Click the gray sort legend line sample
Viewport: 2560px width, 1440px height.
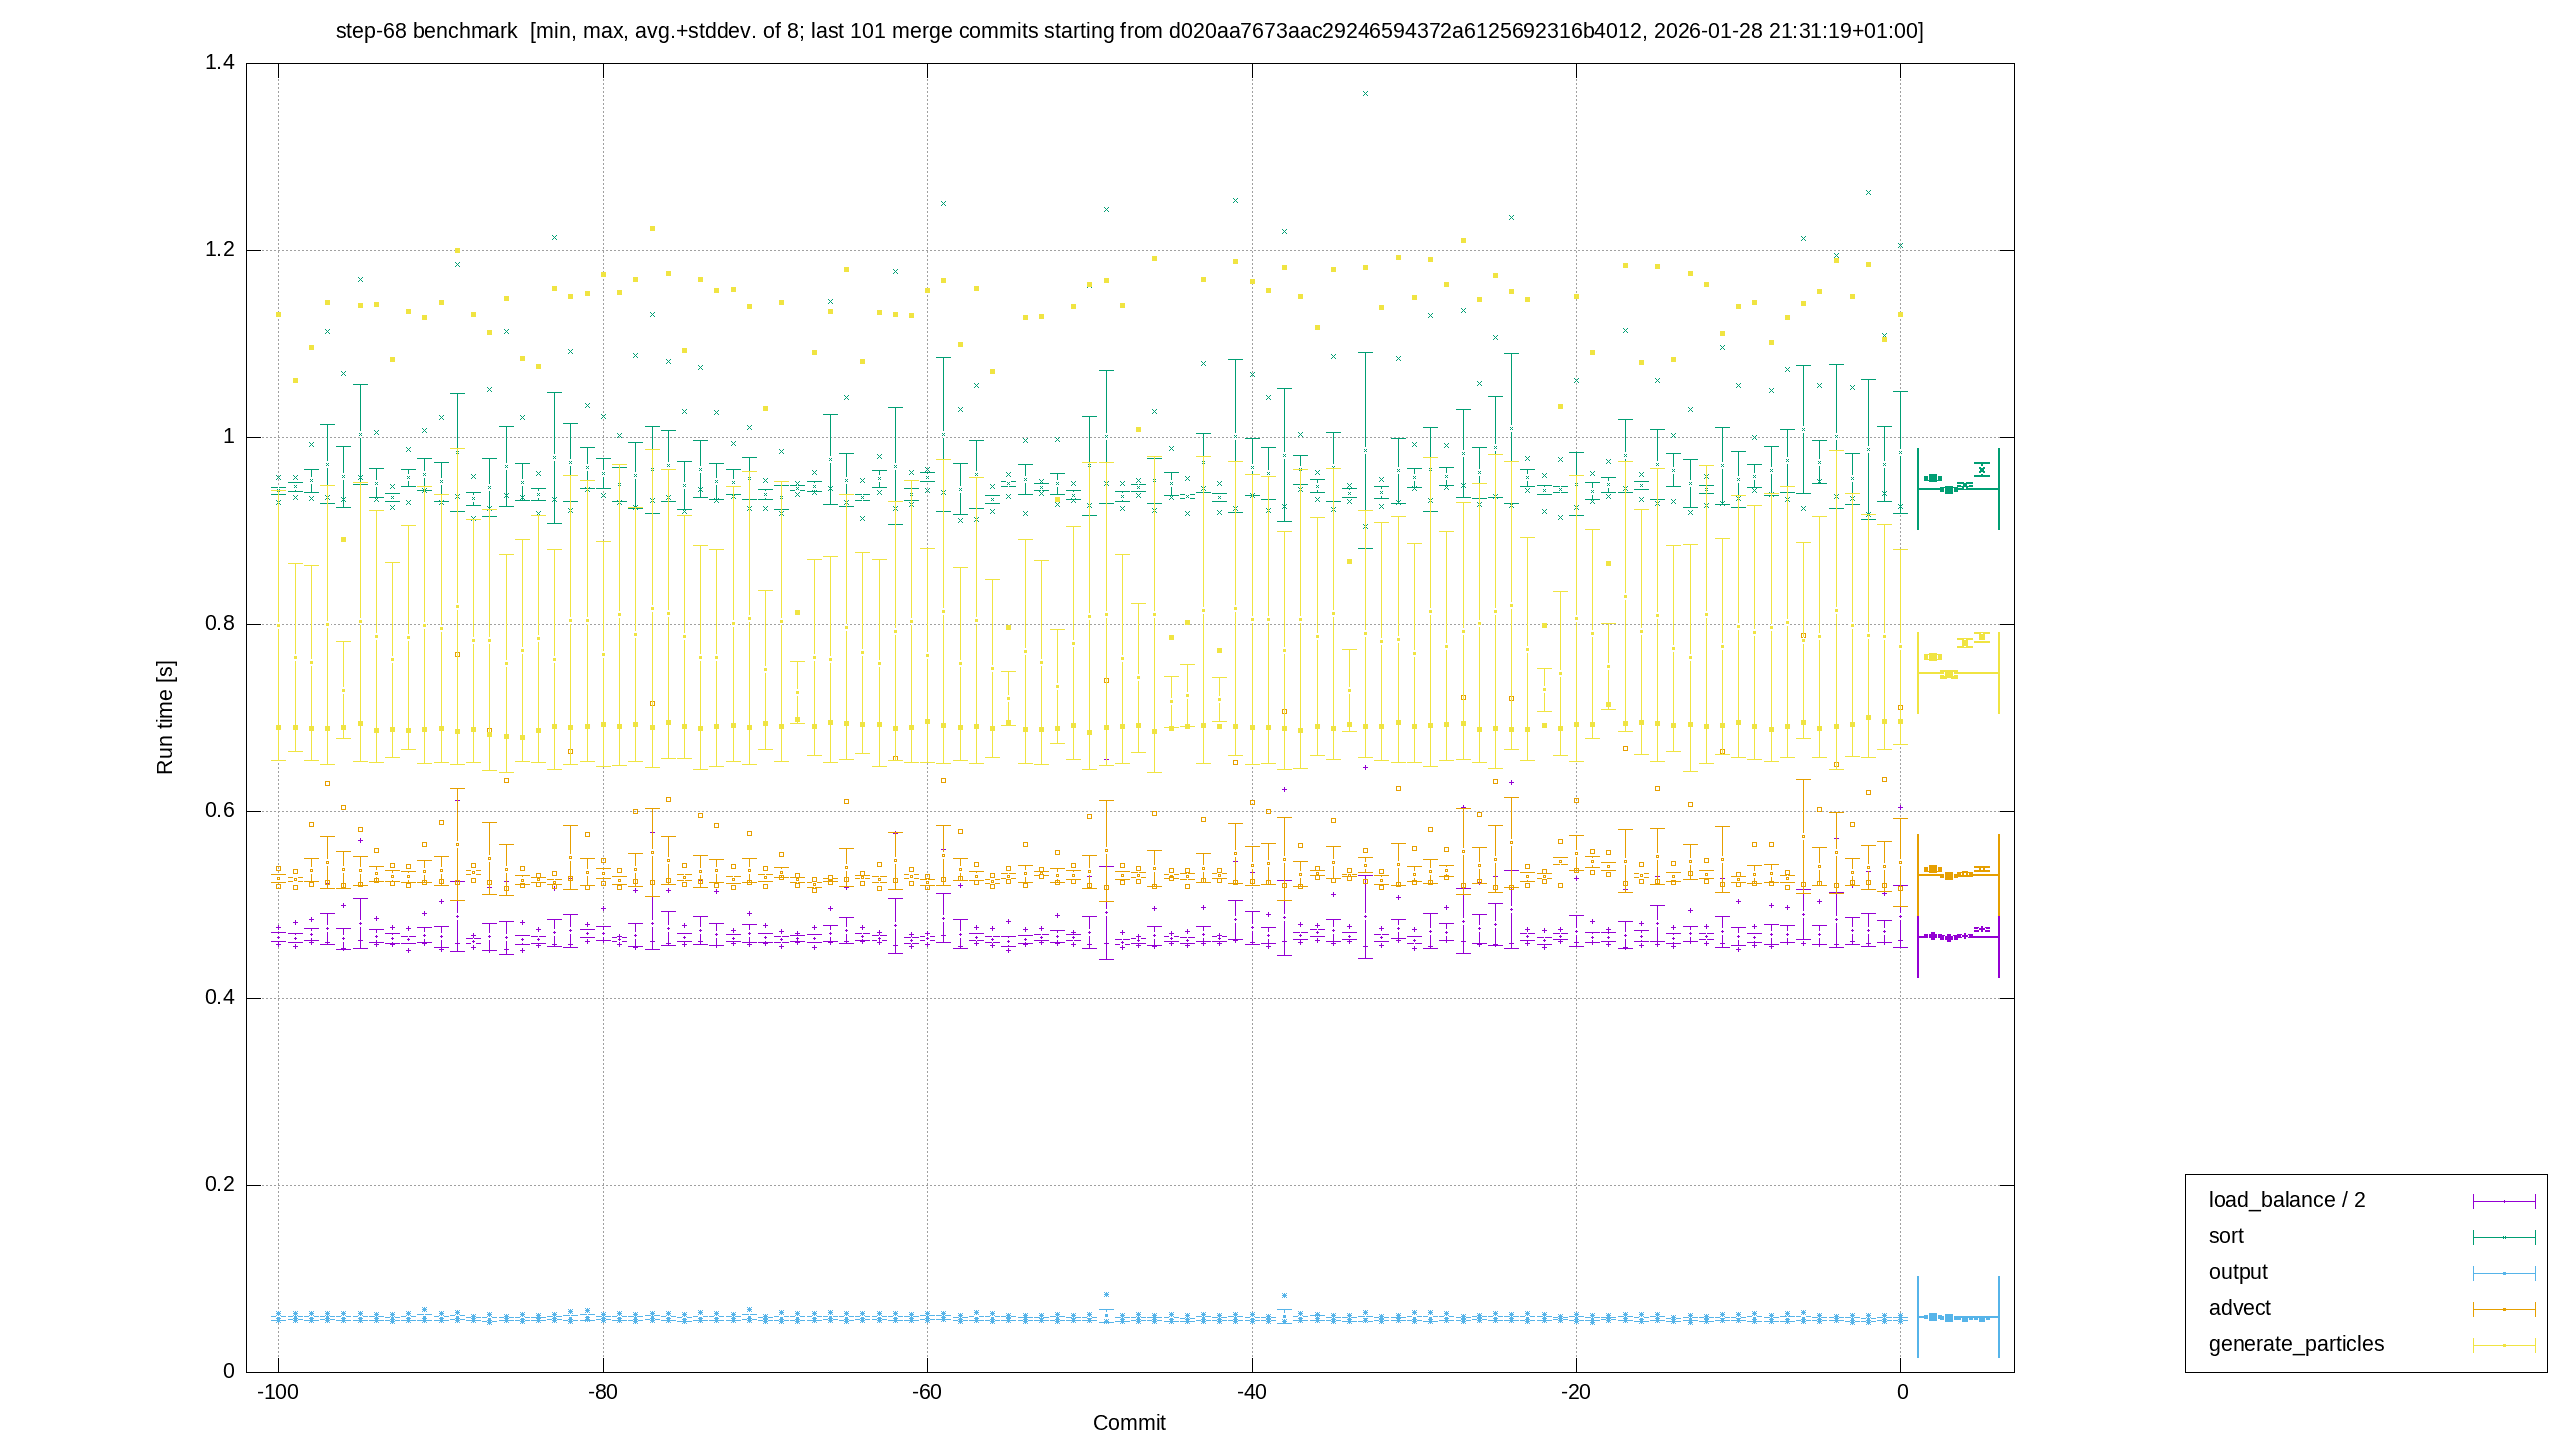point(2504,1237)
